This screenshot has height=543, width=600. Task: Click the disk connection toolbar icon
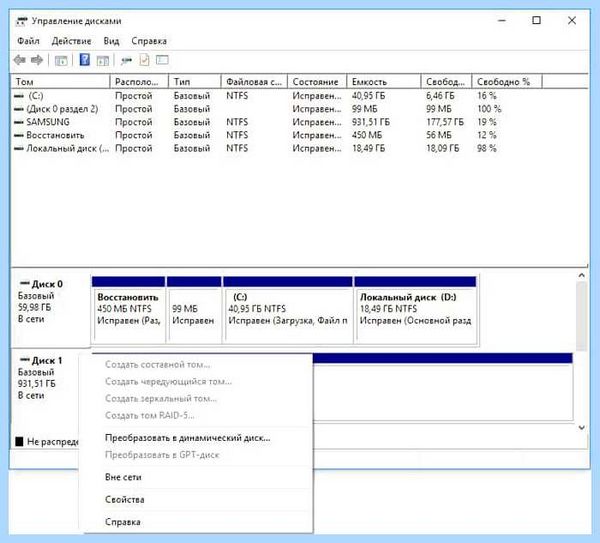126,60
